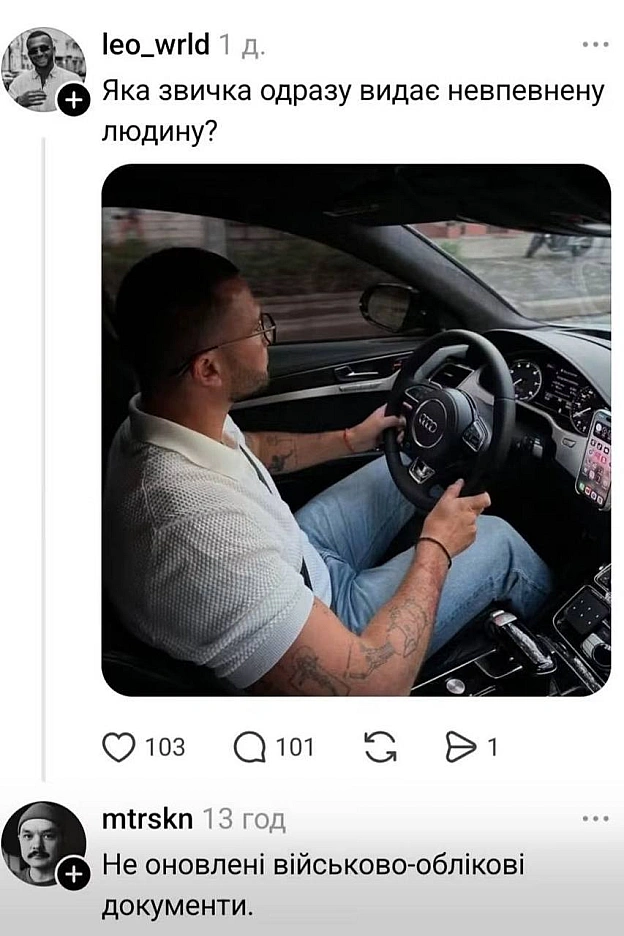Screen dimensions: 624x936
Task: Open the leo_wrld username link
Action: click(156, 45)
